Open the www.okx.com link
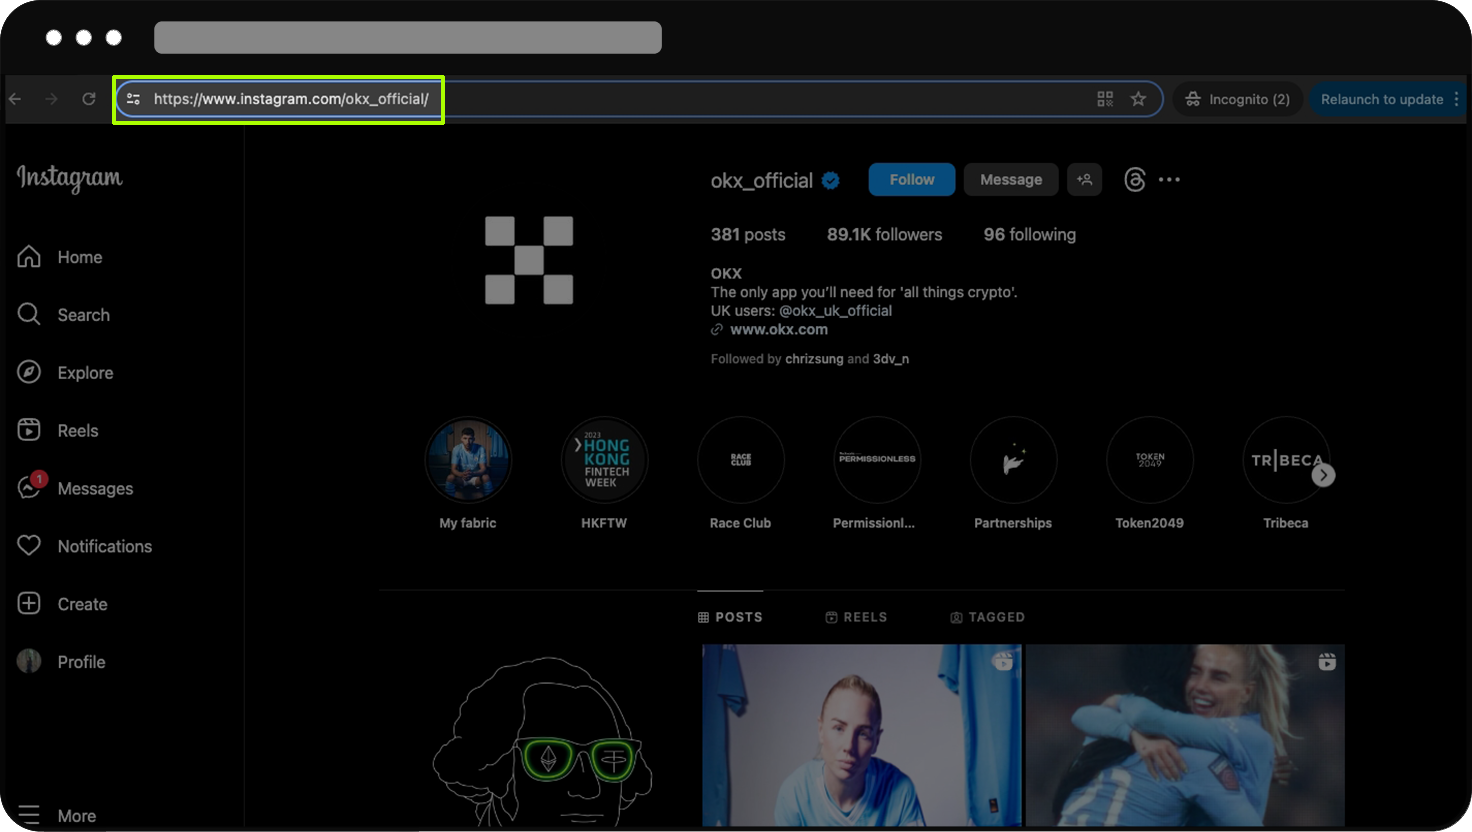This screenshot has width=1472, height=832. tap(778, 329)
